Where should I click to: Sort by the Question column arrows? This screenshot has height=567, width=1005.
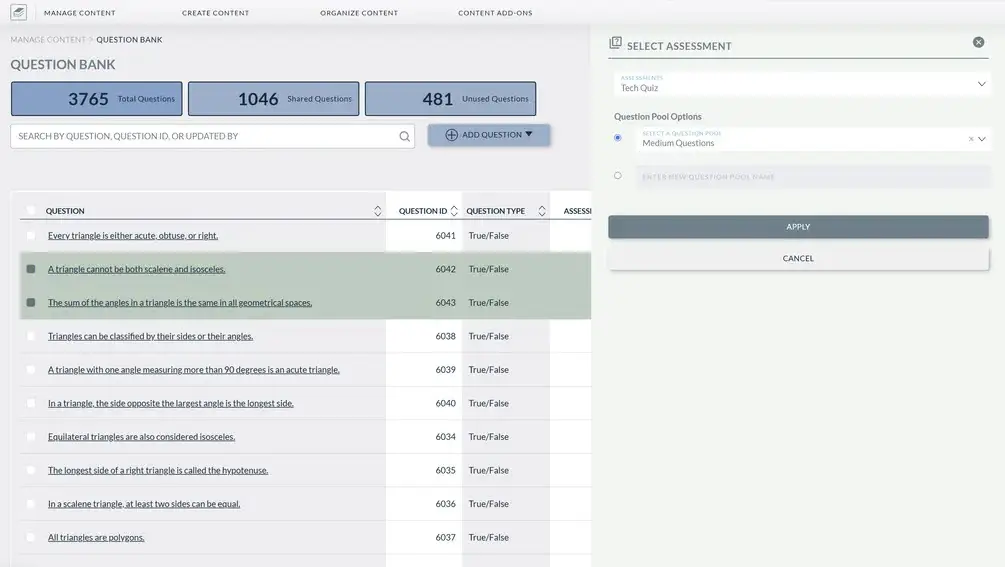point(377,211)
